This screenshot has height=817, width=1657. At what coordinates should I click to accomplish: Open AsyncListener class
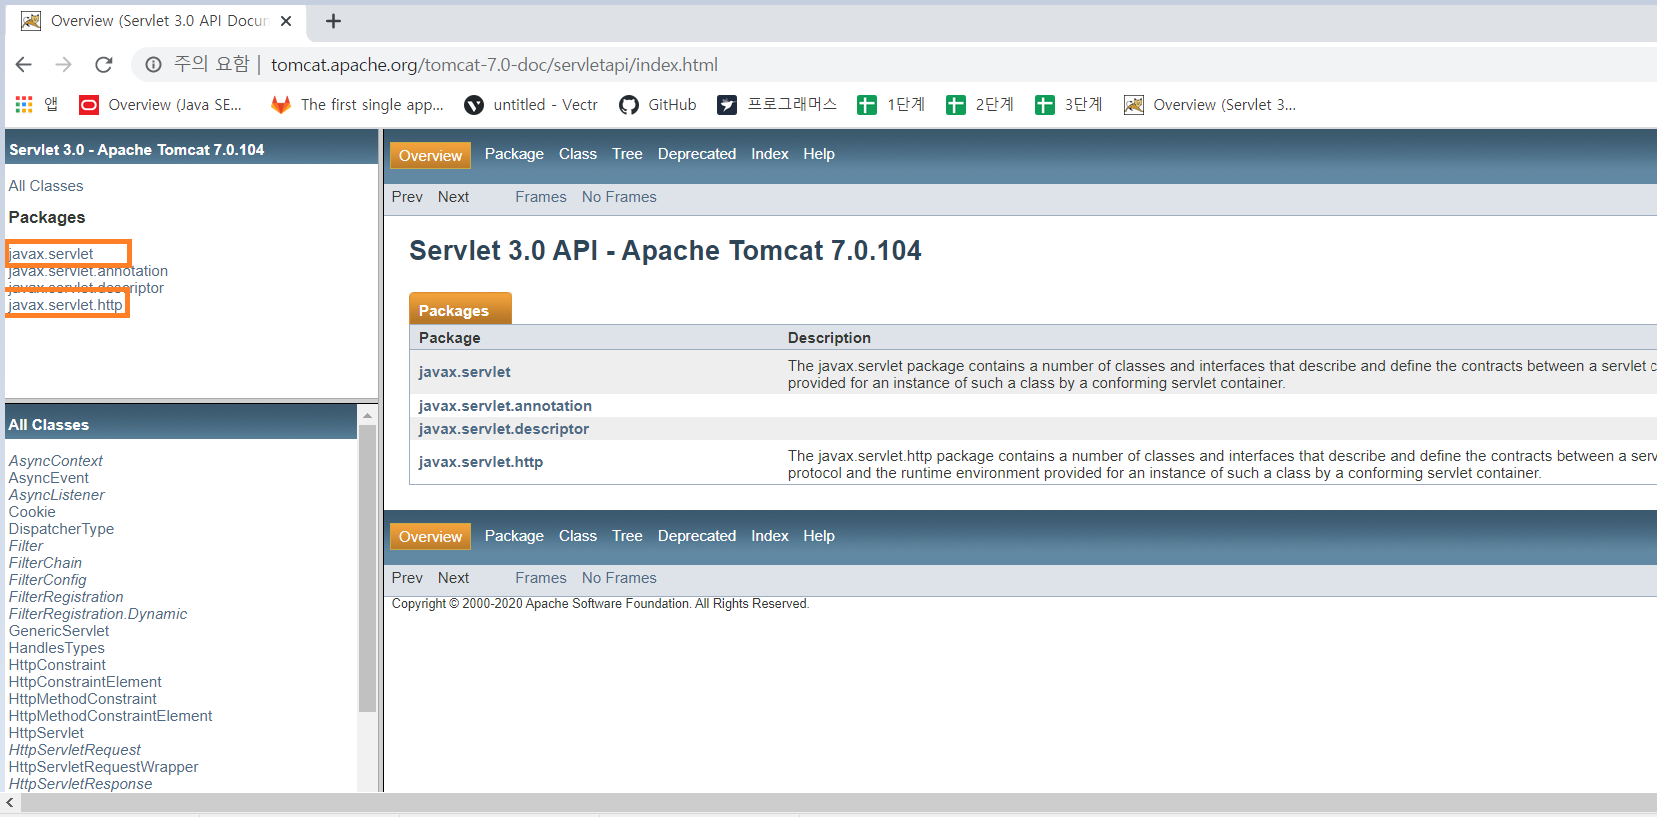57,495
